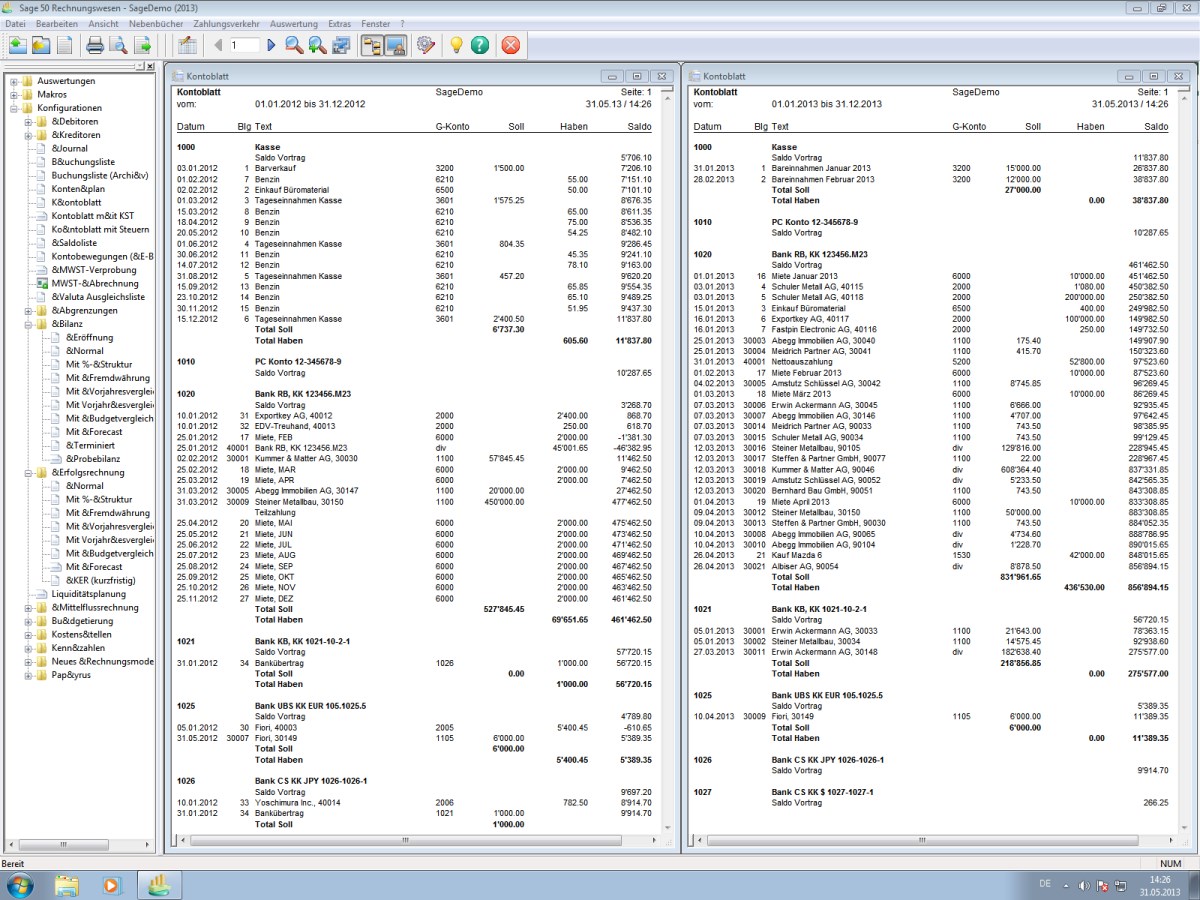Viewport: 1200px width, 900px height.
Task: Click the yellow light bulb tip icon
Action: pyautogui.click(x=456, y=45)
